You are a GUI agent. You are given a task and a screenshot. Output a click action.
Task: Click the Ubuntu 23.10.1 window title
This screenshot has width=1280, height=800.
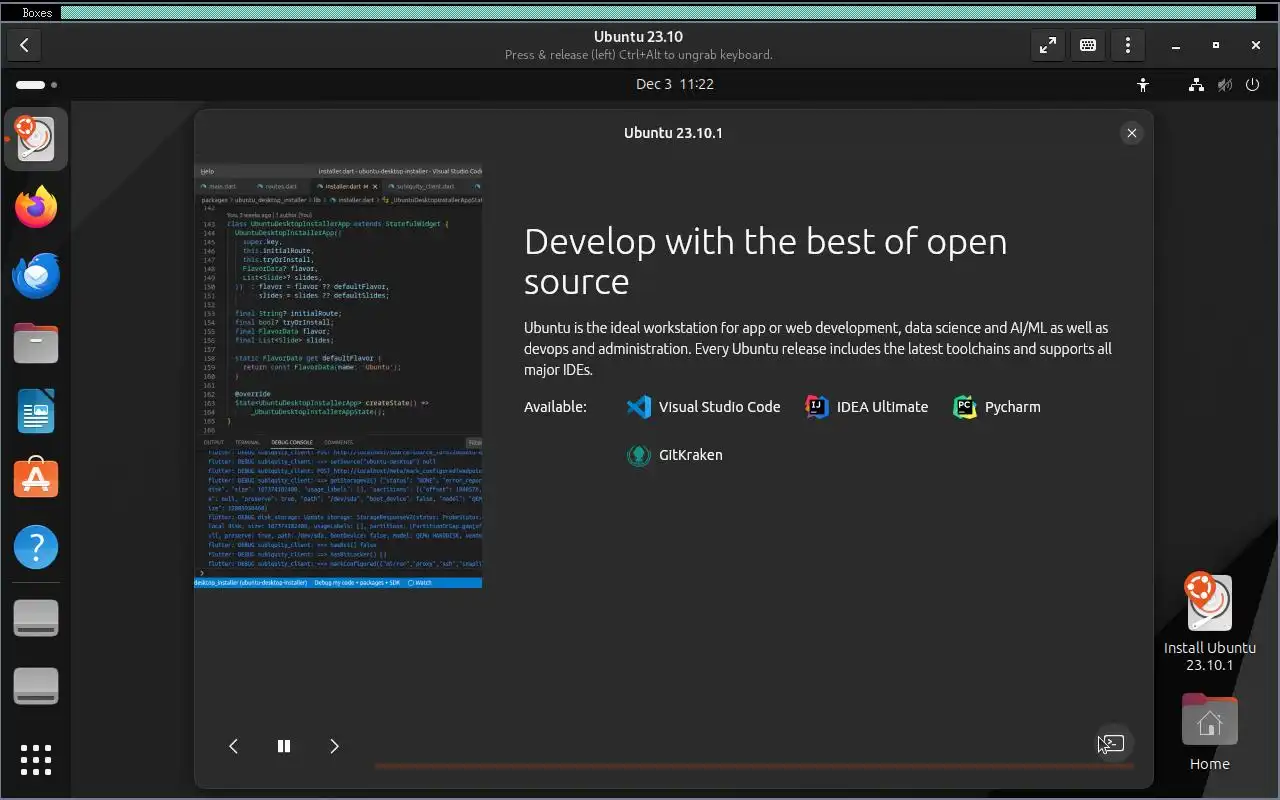point(673,133)
